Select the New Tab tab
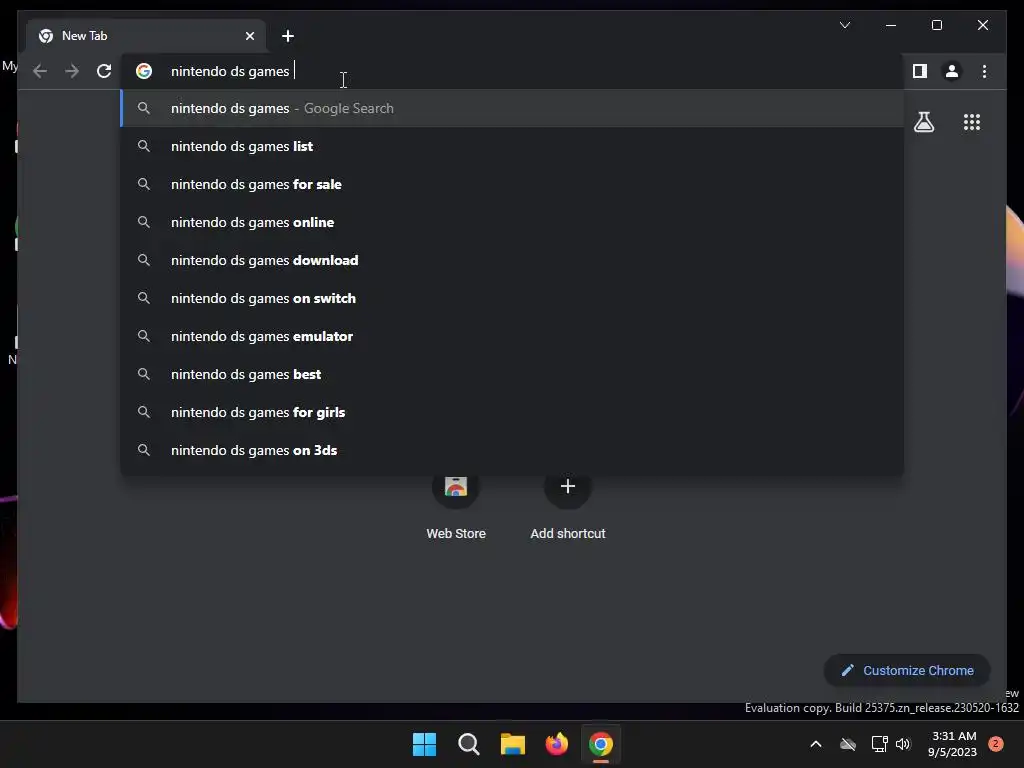The width and height of the screenshot is (1024, 768). point(146,36)
